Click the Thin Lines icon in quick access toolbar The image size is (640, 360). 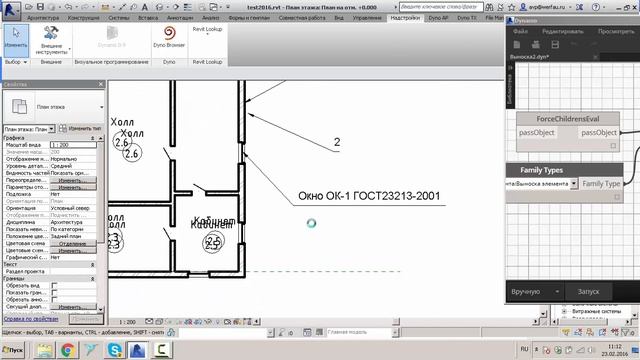coord(187,7)
